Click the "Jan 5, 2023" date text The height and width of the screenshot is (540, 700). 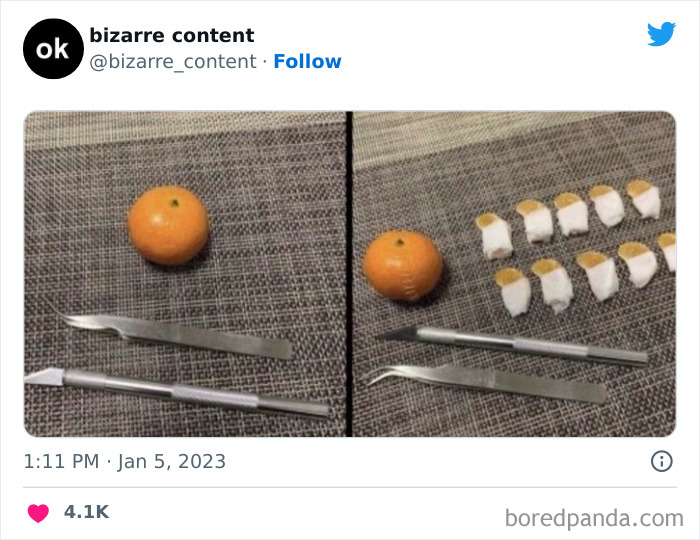point(171,461)
